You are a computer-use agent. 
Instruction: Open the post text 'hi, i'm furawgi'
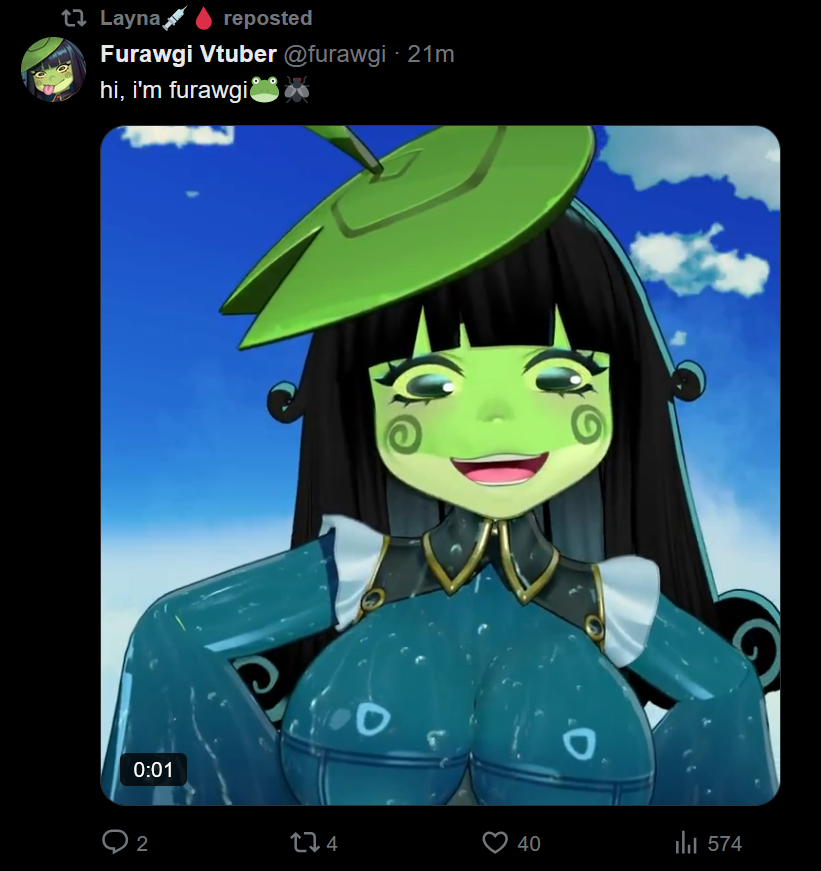173,90
